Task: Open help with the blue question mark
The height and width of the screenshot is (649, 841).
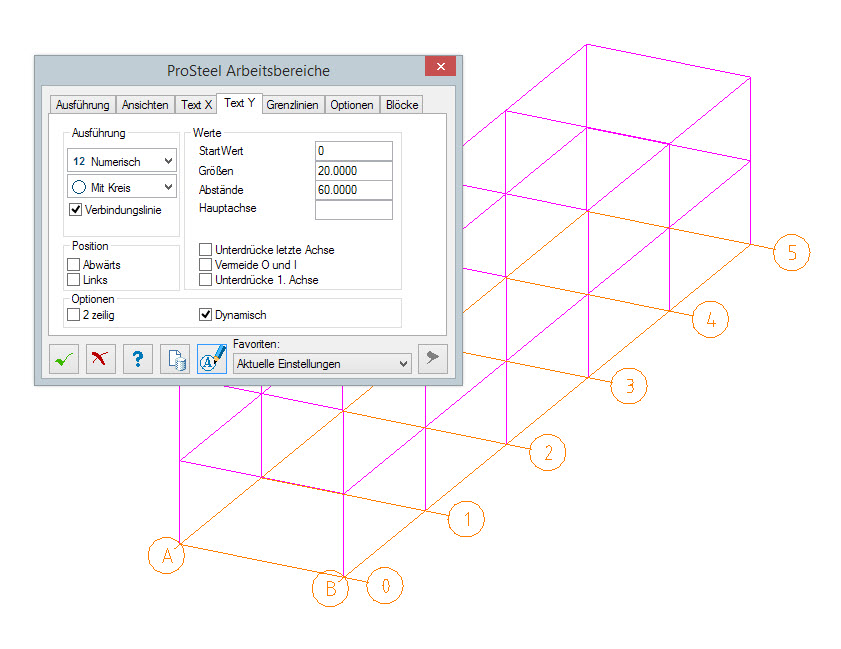Action: pos(138,359)
